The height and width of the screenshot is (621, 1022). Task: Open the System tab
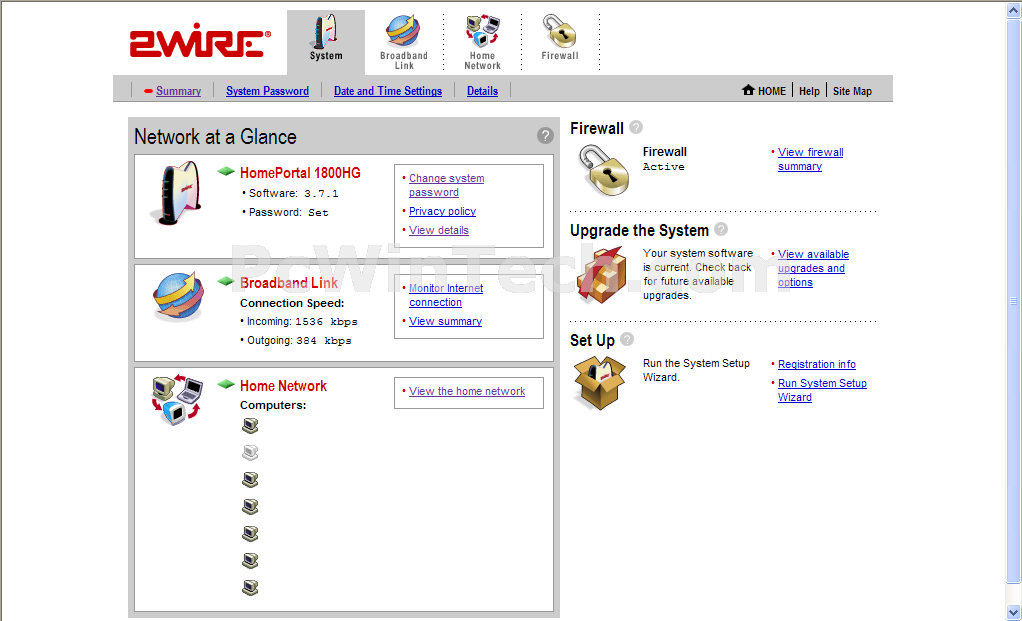coord(326,40)
